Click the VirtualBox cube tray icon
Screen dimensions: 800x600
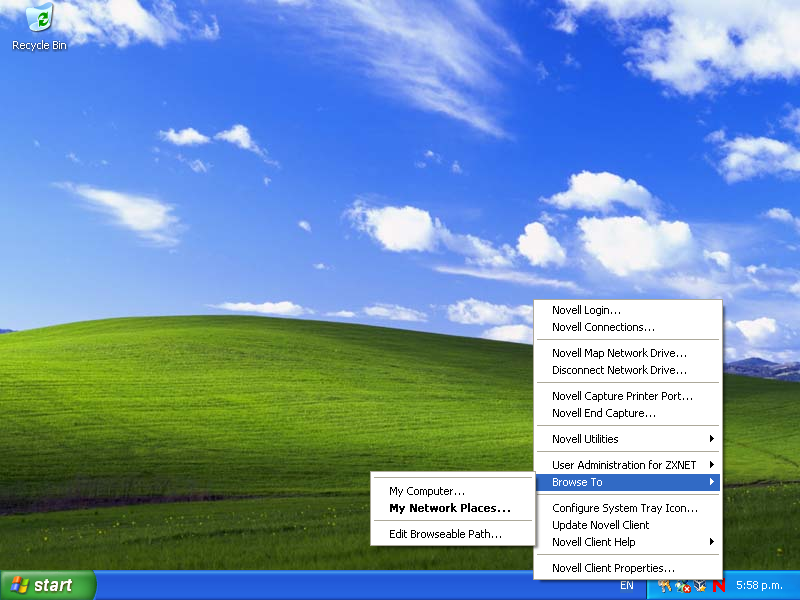coord(701,586)
